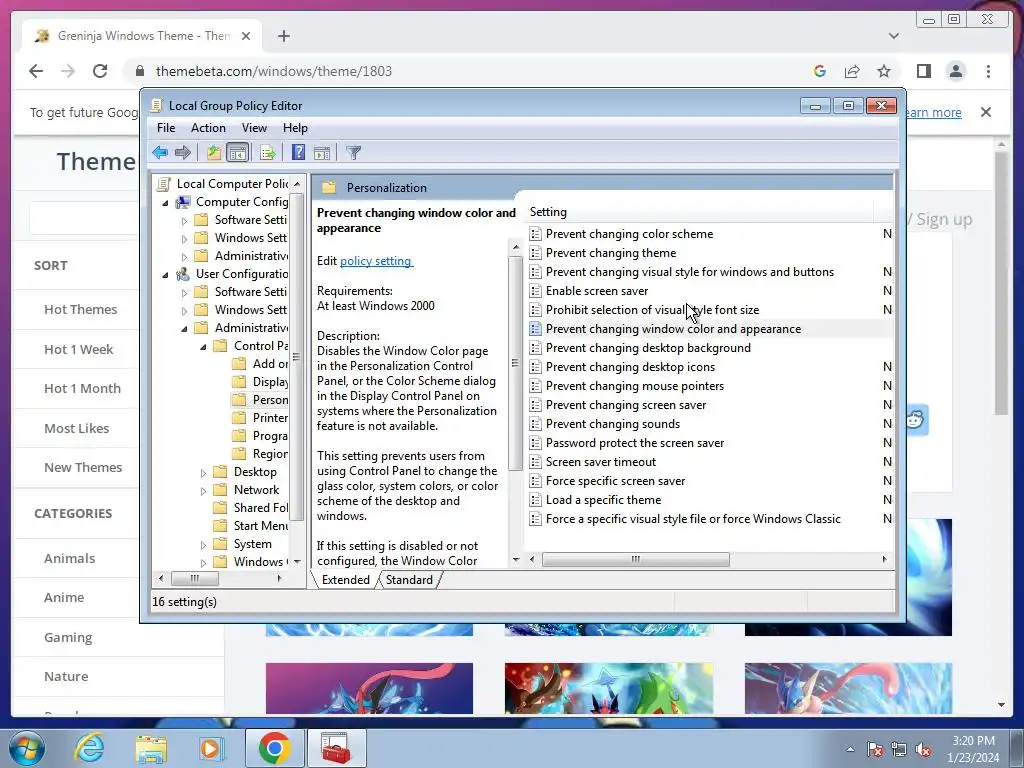Open the Help toolbar icon
The height and width of the screenshot is (768, 1024).
pyautogui.click(x=298, y=153)
